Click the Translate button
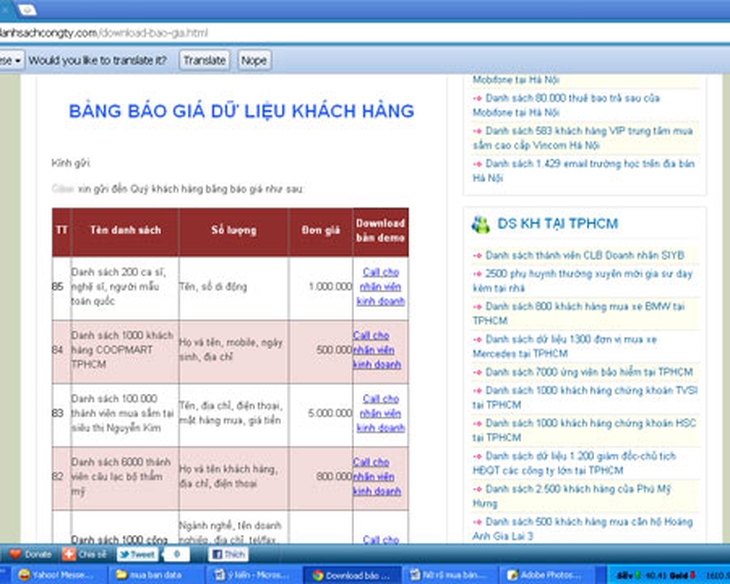 click(x=204, y=61)
